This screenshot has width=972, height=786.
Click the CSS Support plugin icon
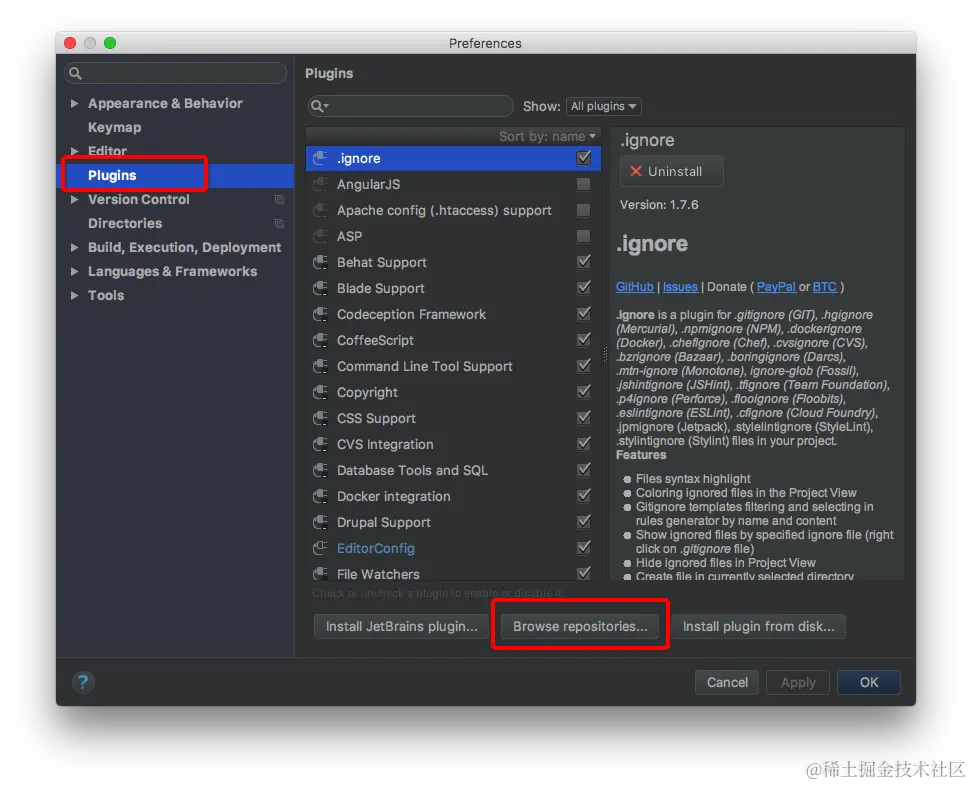[x=320, y=418]
